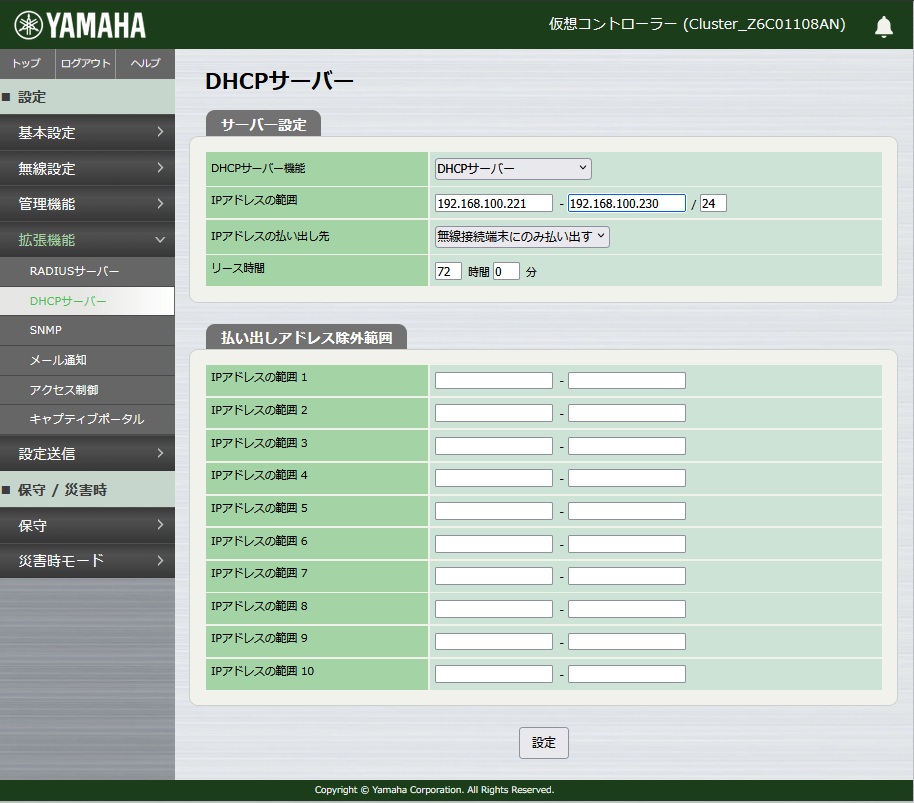Click exclusion range 3 start field
This screenshot has height=803, width=914.
point(494,446)
